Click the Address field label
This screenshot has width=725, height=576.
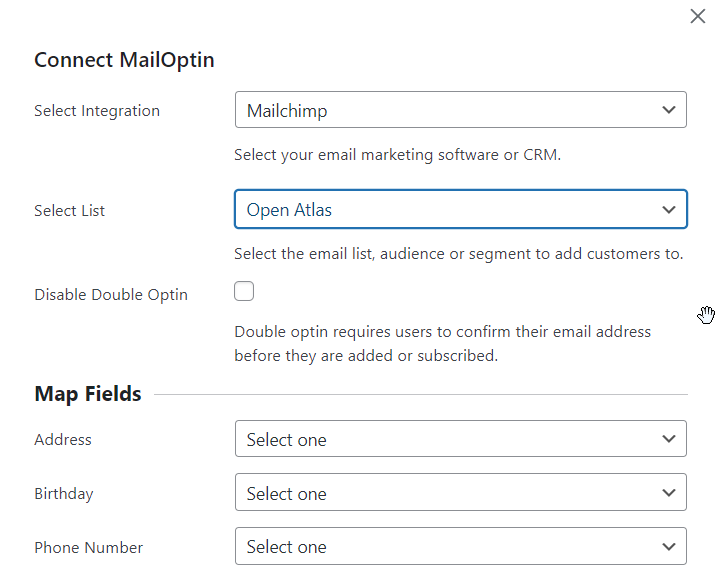coord(63,440)
